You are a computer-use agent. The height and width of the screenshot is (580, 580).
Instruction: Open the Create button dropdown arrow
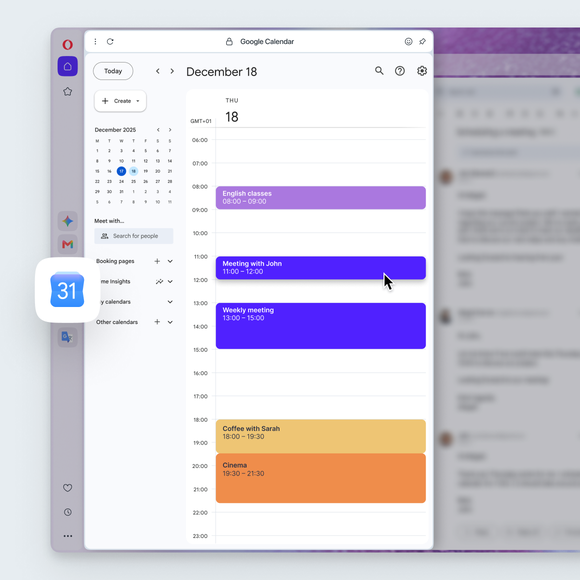(138, 101)
